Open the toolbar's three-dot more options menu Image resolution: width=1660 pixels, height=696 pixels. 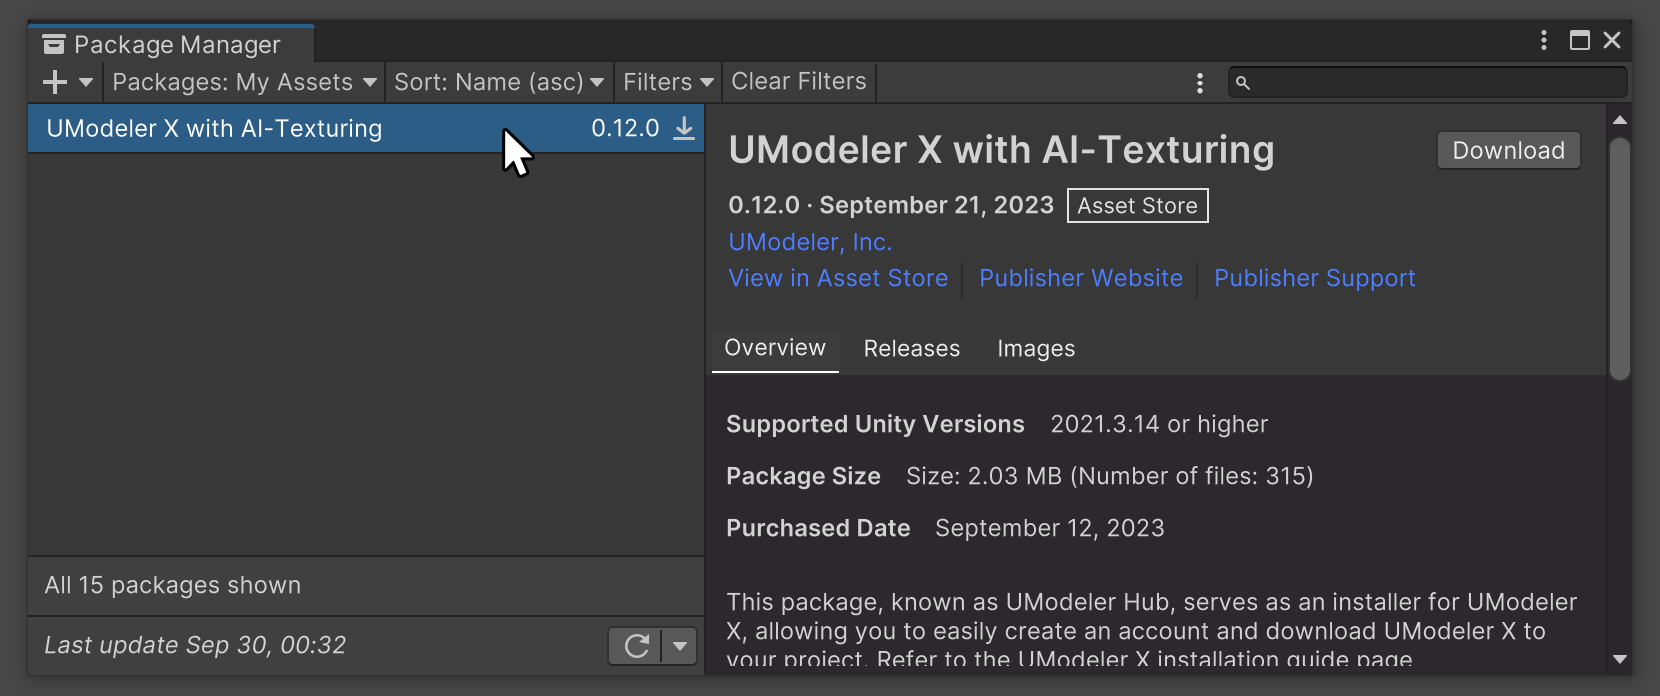tap(1199, 83)
